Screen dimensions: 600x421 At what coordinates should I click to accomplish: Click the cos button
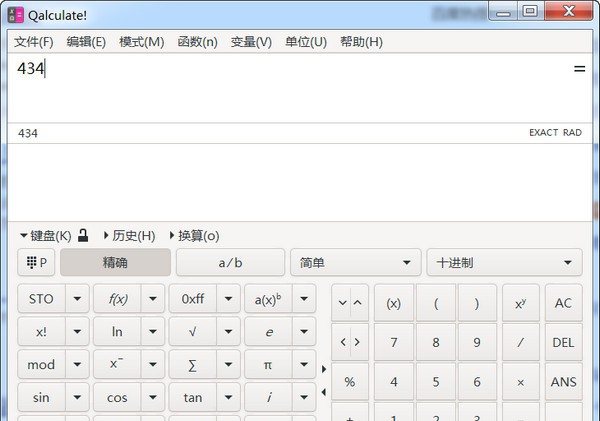[x=117, y=397]
